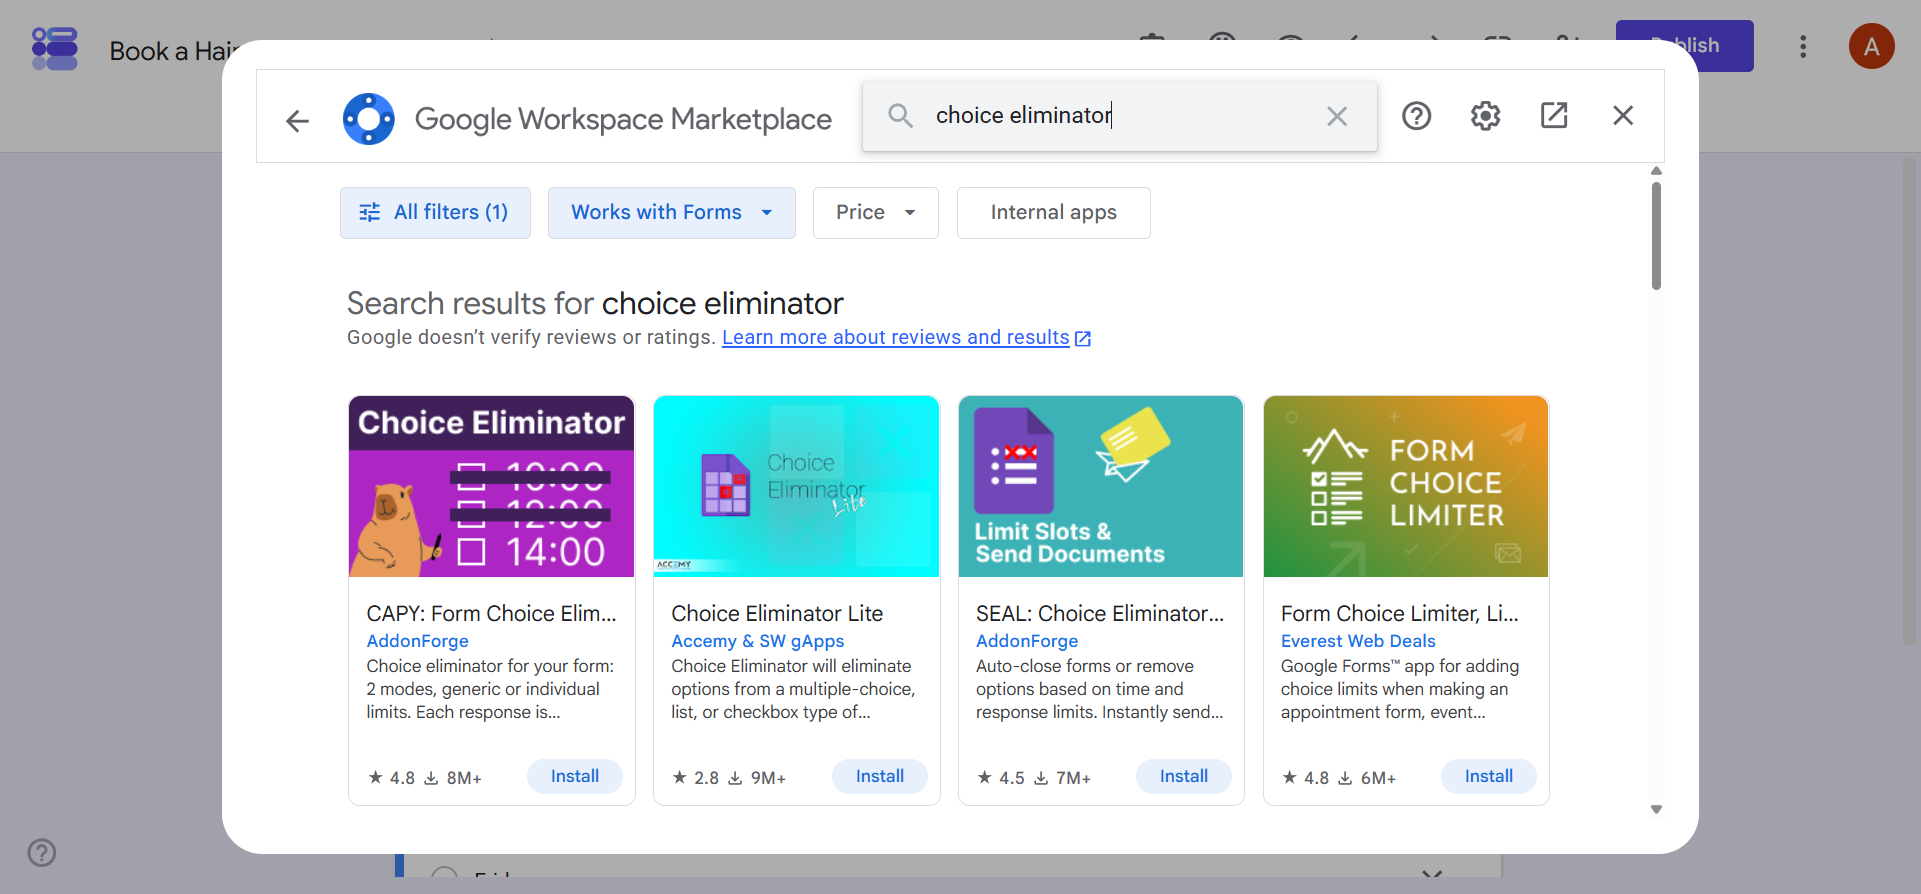Image resolution: width=1921 pixels, height=894 pixels.
Task: Open AddonForge developer link under CAPY
Action: click(417, 641)
